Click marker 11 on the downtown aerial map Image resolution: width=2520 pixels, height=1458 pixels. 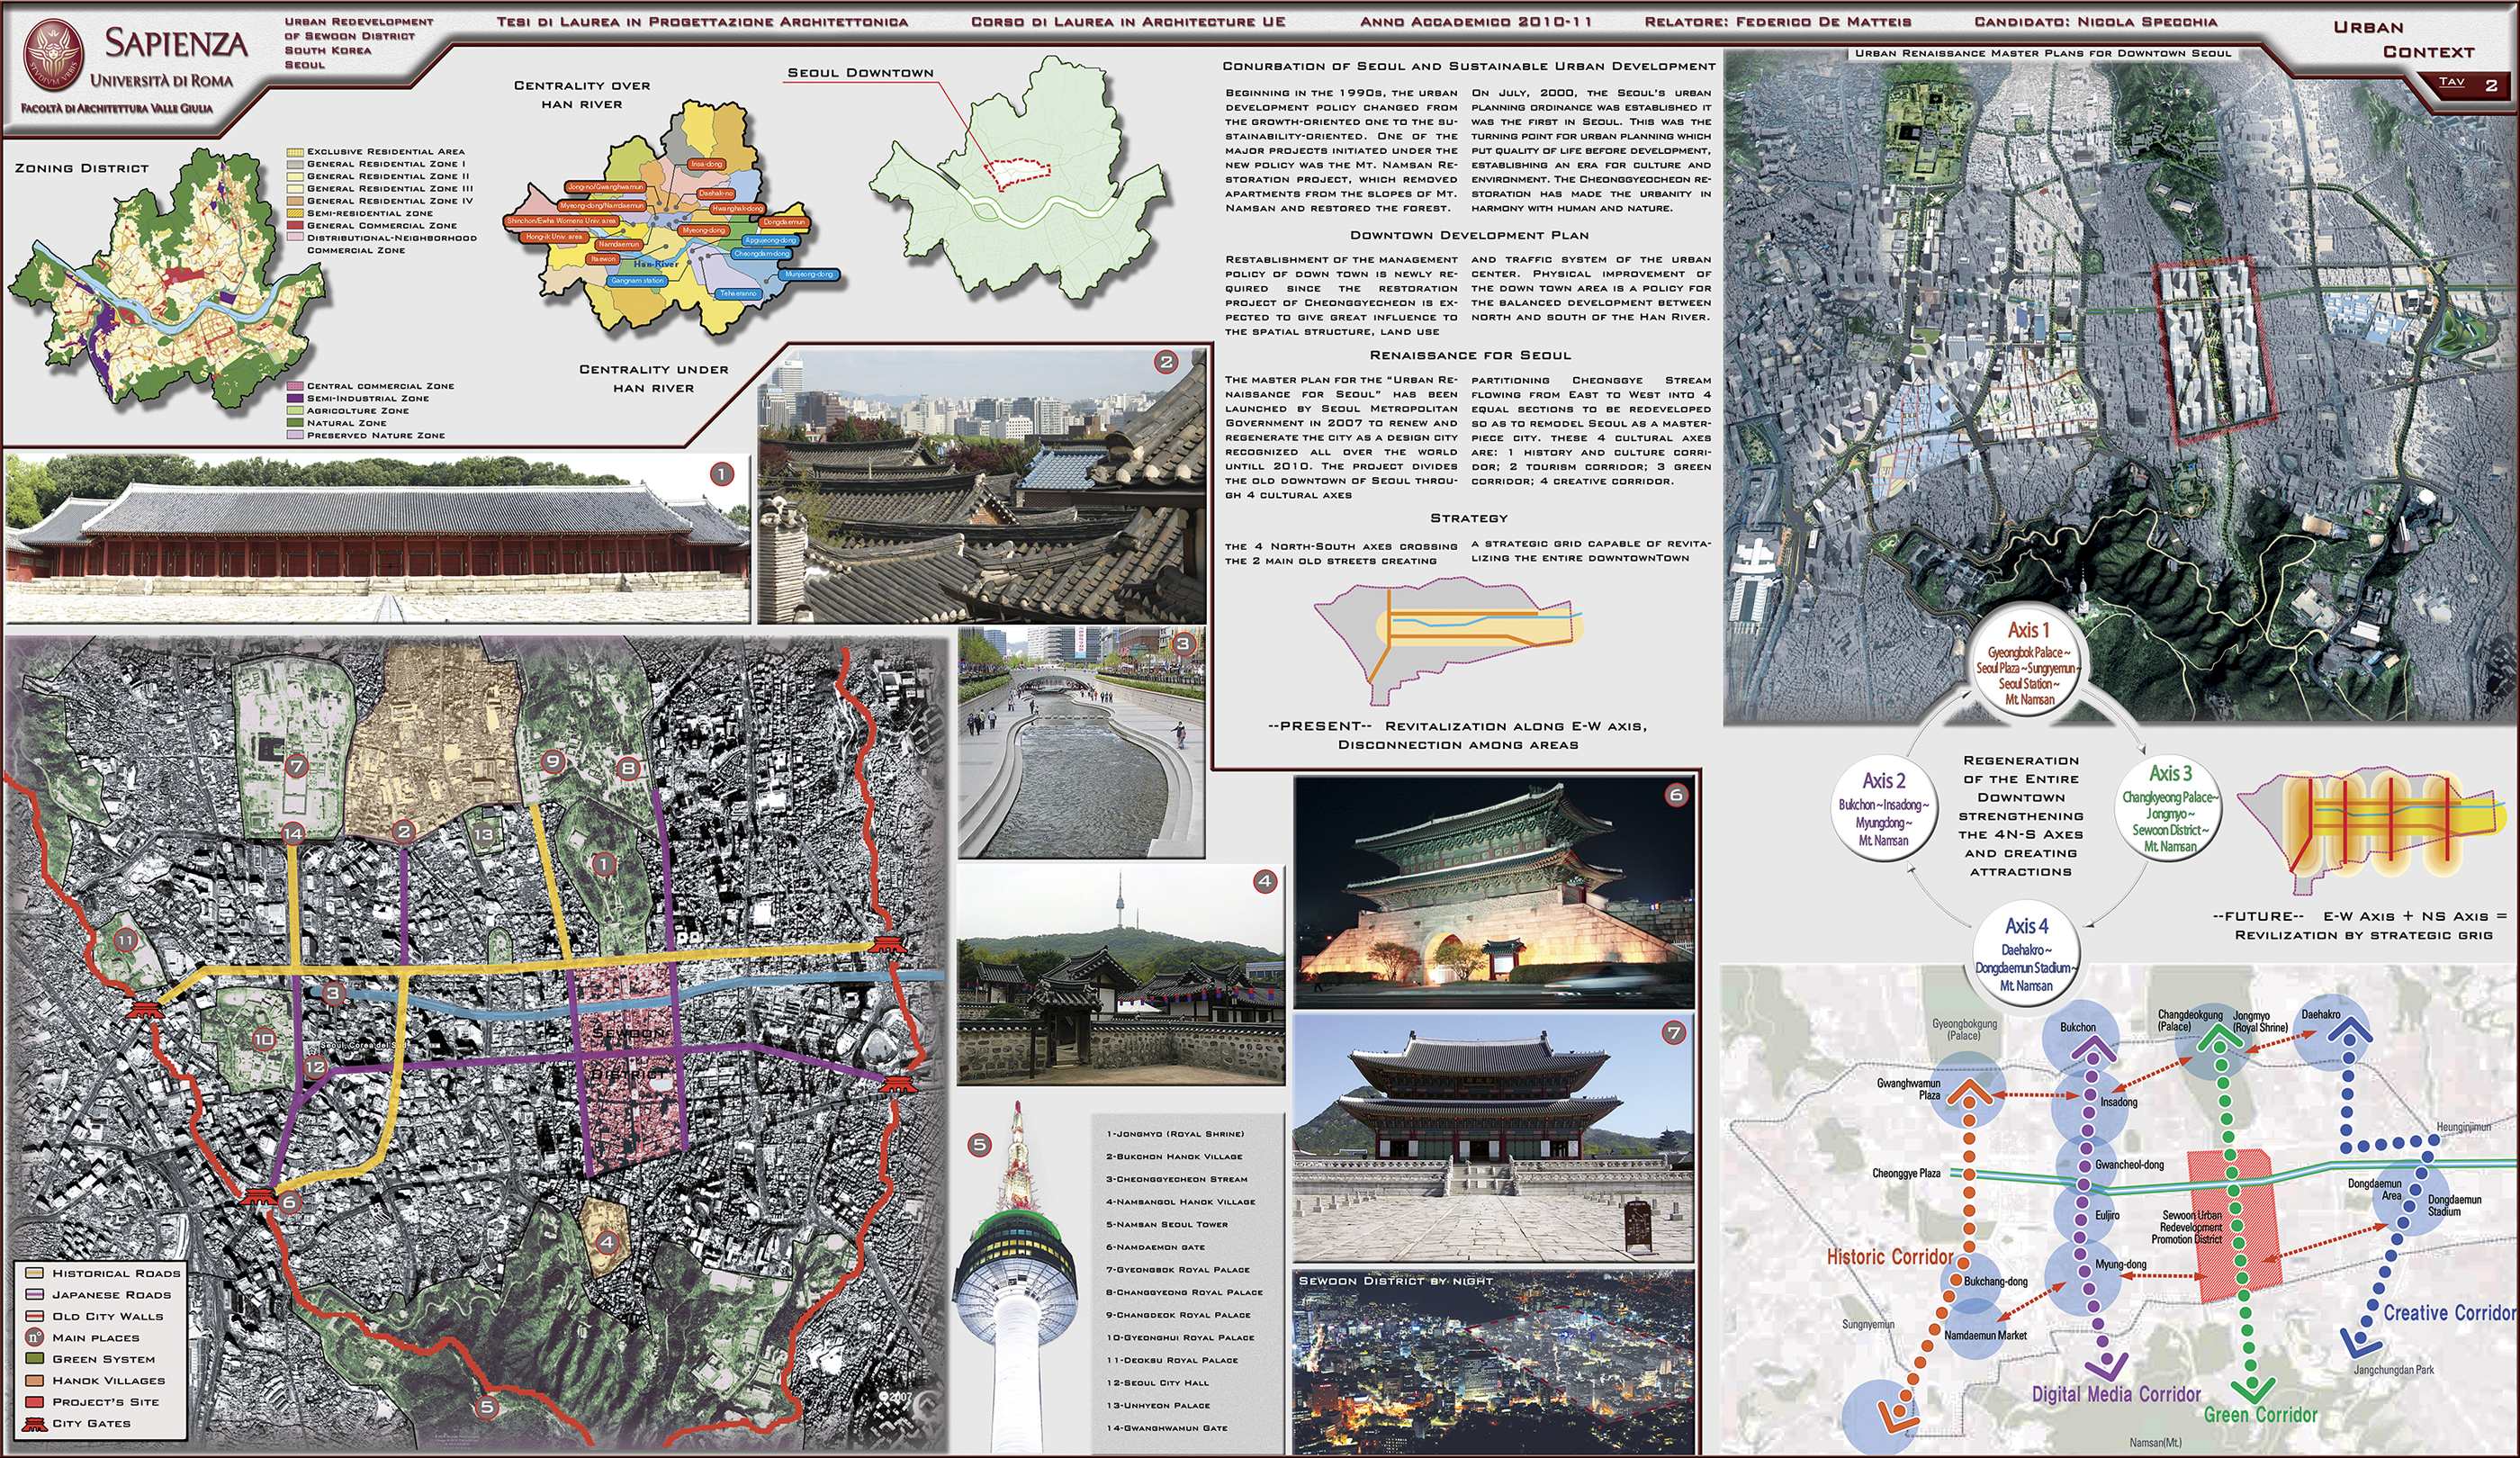click(x=125, y=940)
